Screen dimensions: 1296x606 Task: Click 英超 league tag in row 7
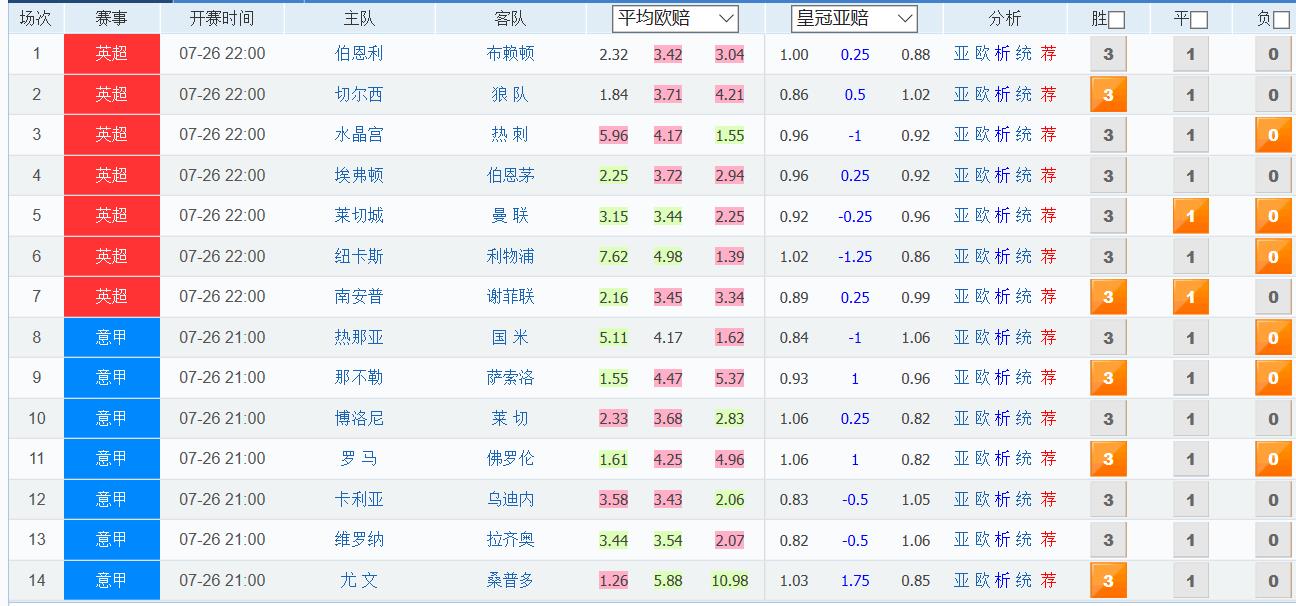point(112,297)
